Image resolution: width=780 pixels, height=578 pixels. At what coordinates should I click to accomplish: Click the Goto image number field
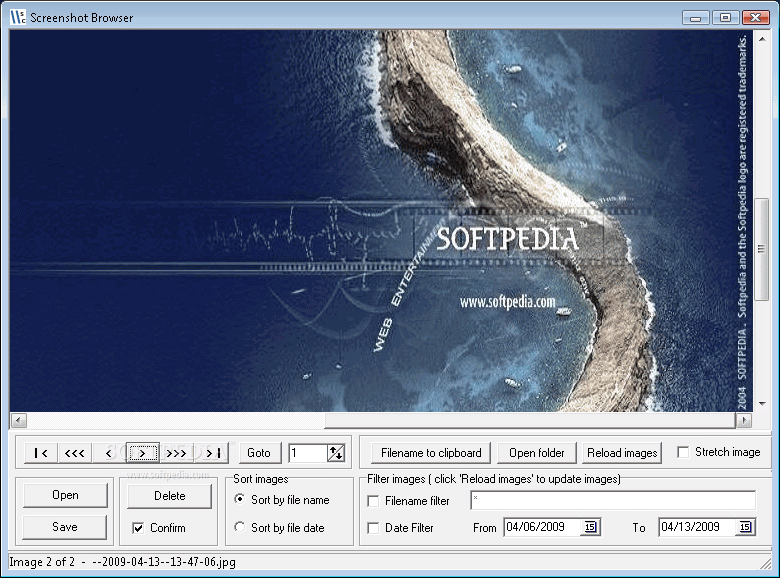pos(307,453)
